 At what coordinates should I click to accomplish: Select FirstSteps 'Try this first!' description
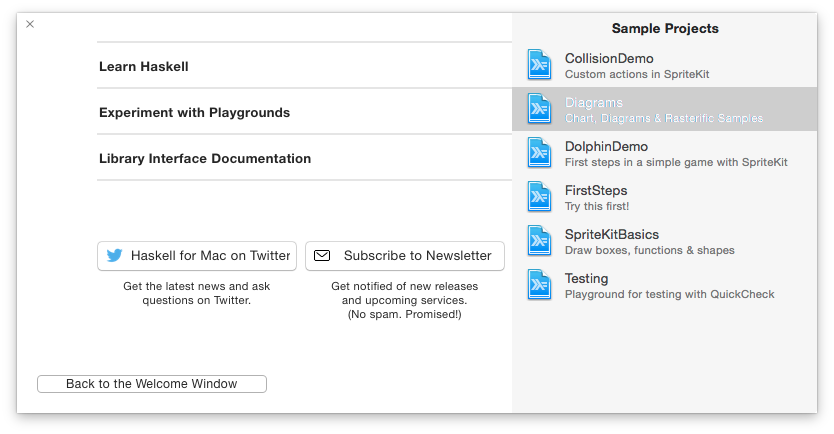tap(597, 206)
